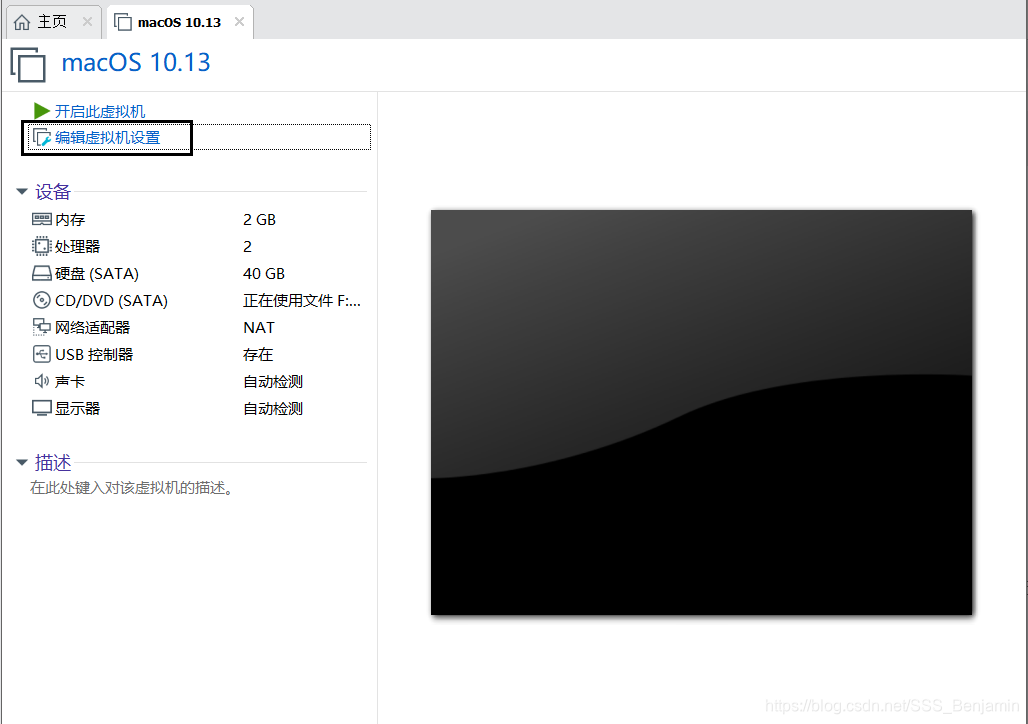Screen dimensions: 1028x724
Task: Click the home icon on 主页 tab
Action: [x=22, y=22]
